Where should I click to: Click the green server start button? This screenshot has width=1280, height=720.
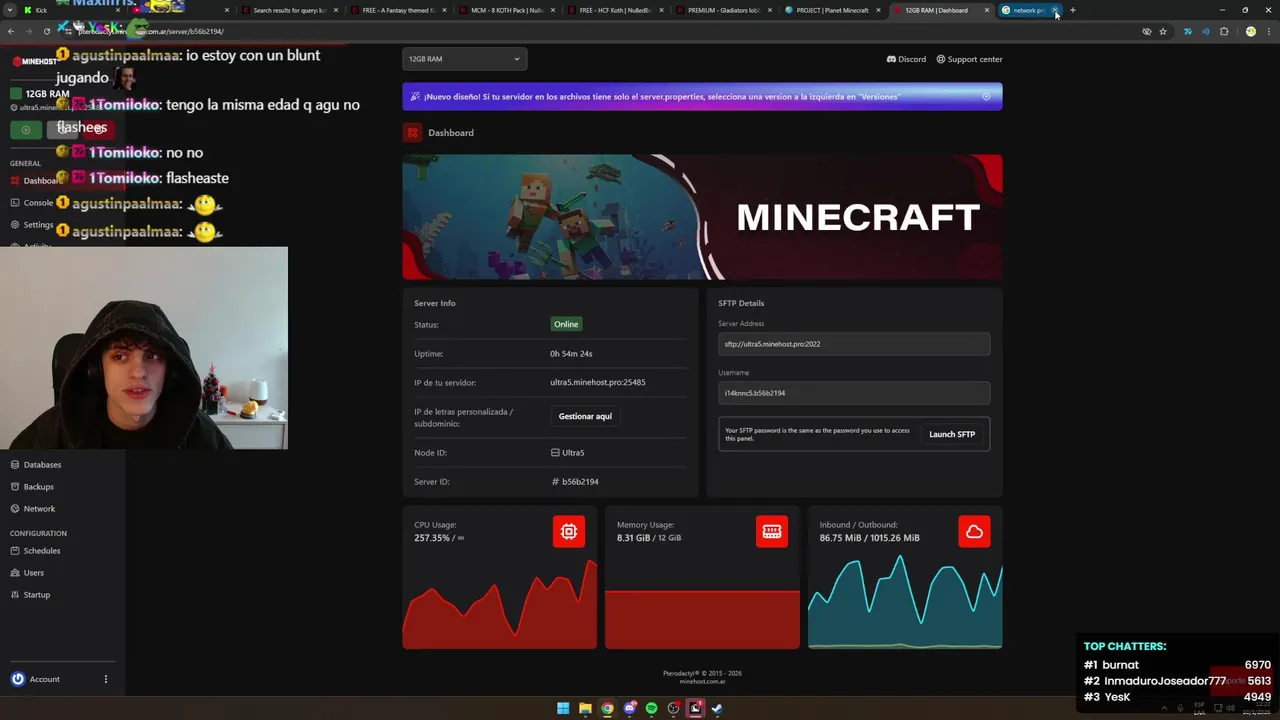[26, 129]
